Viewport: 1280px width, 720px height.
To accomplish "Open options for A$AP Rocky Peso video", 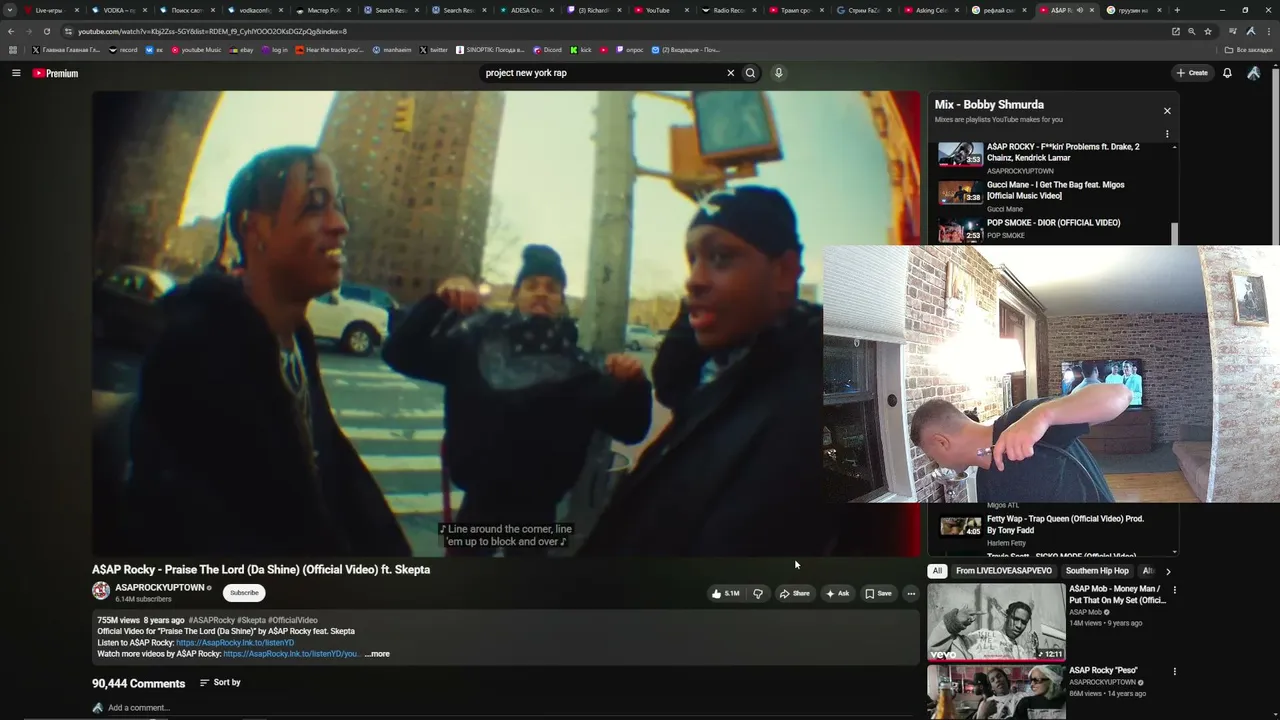I will pyautogui.click(x=1174, y=671).
